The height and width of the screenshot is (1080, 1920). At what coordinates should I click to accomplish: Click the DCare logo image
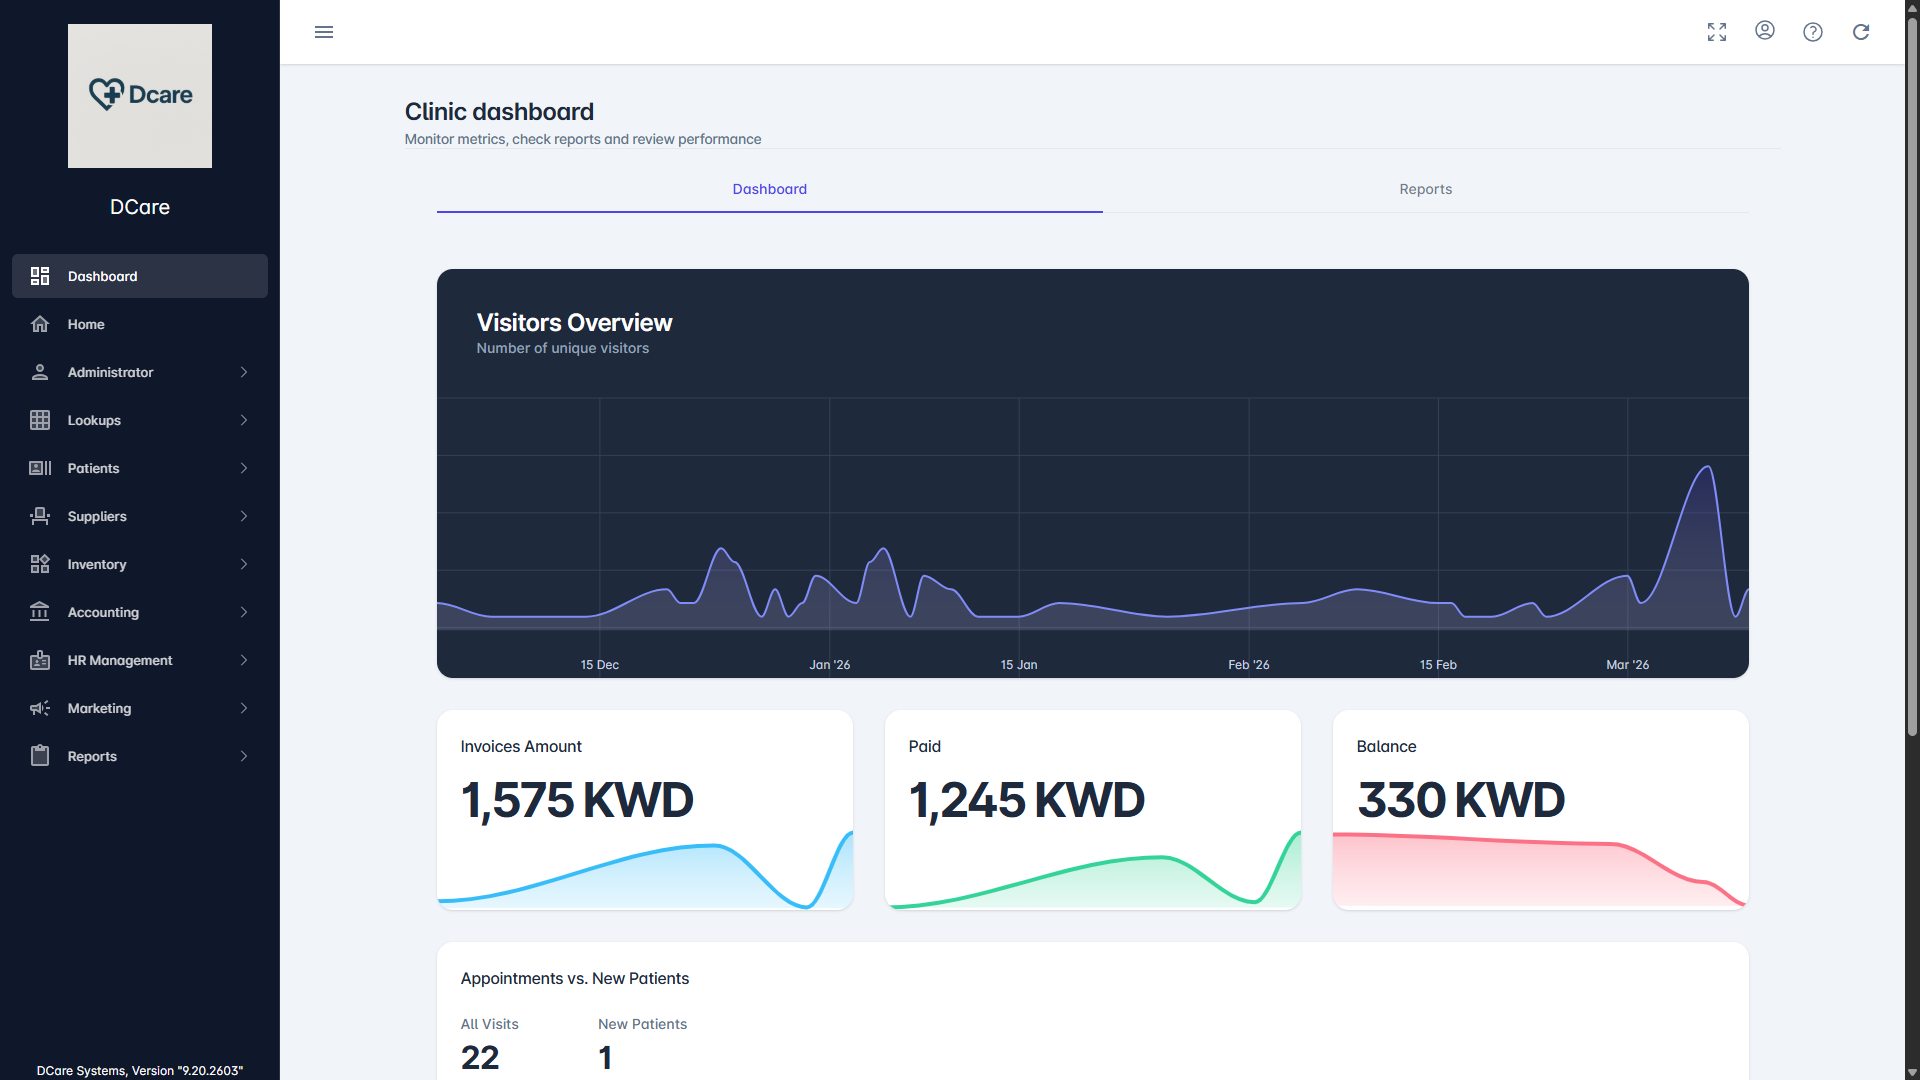tap(139, 95)
